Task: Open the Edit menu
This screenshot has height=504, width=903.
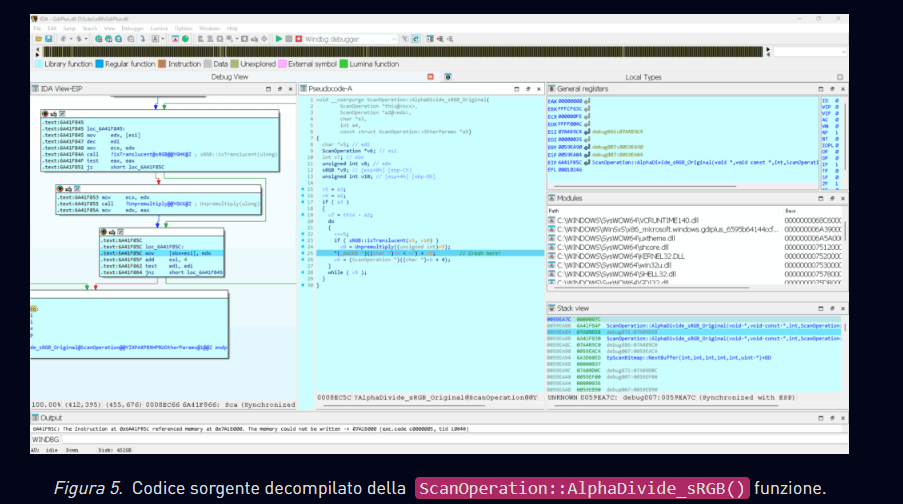Action: [52, 28]
